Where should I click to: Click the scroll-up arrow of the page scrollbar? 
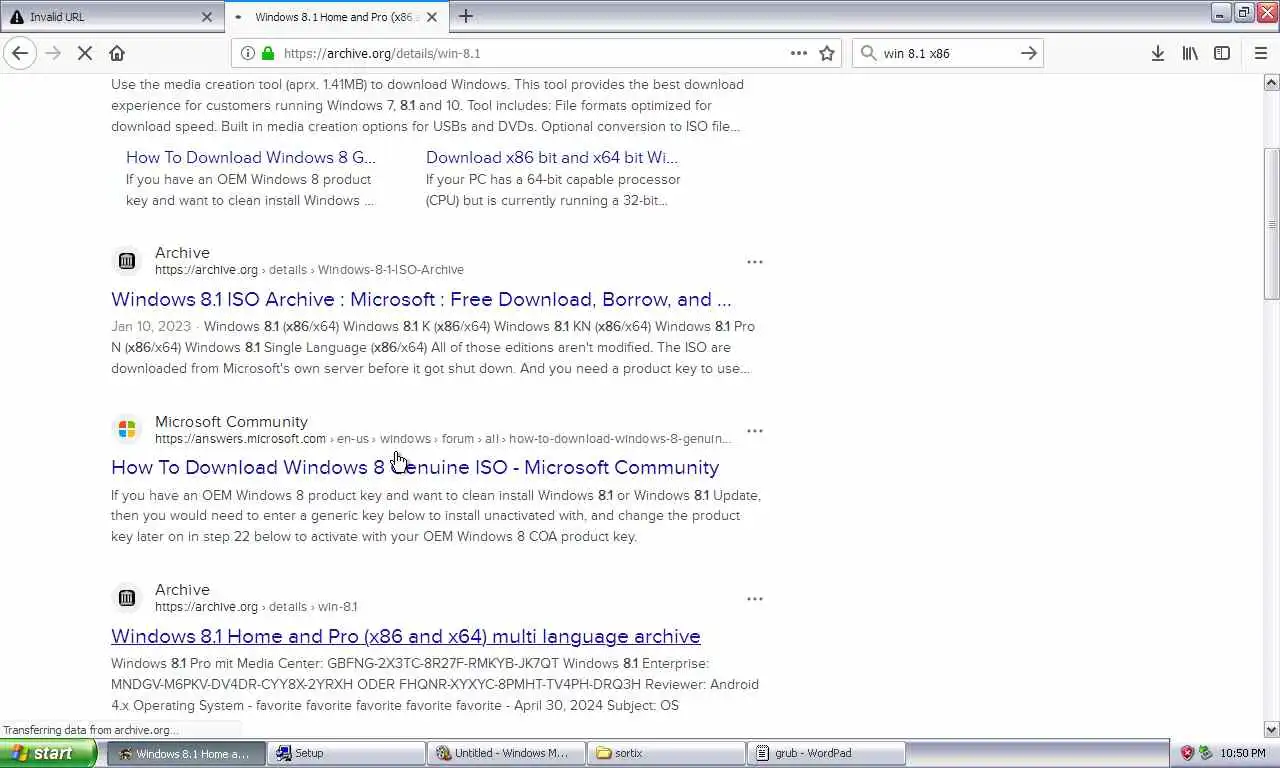pos(1272,82)
